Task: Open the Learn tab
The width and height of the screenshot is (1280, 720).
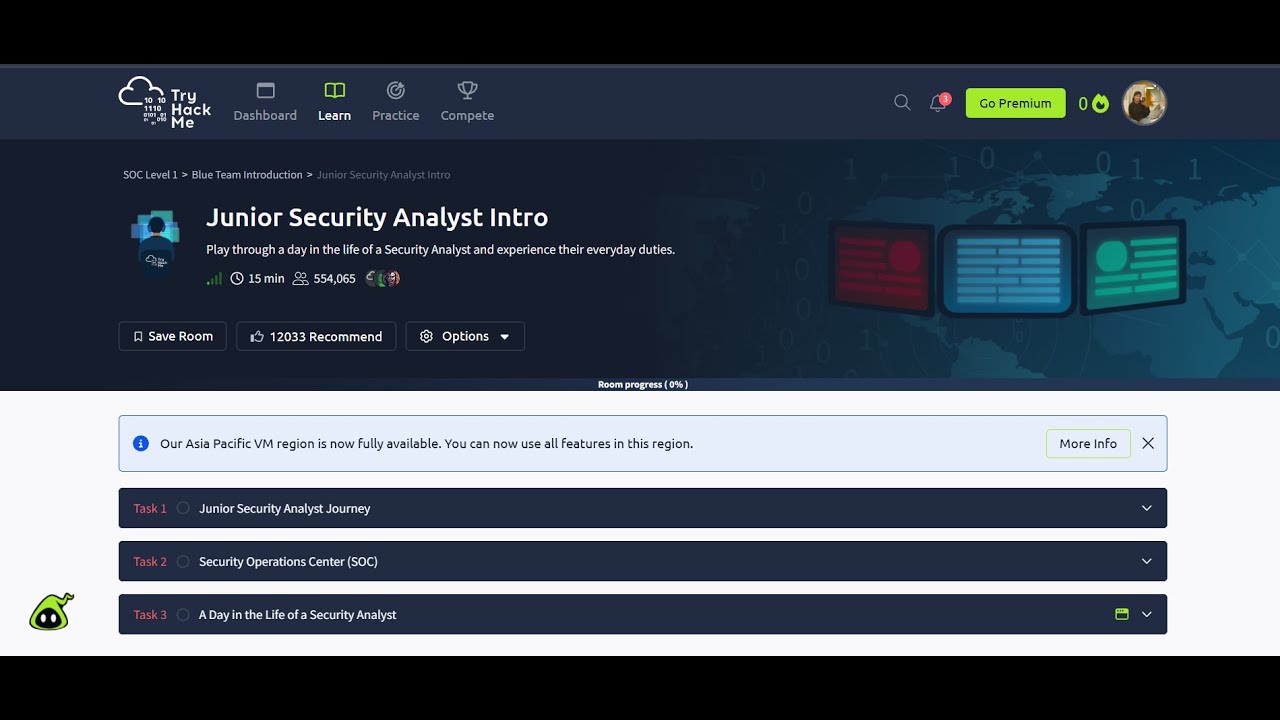Action: [x=334, y=102]
